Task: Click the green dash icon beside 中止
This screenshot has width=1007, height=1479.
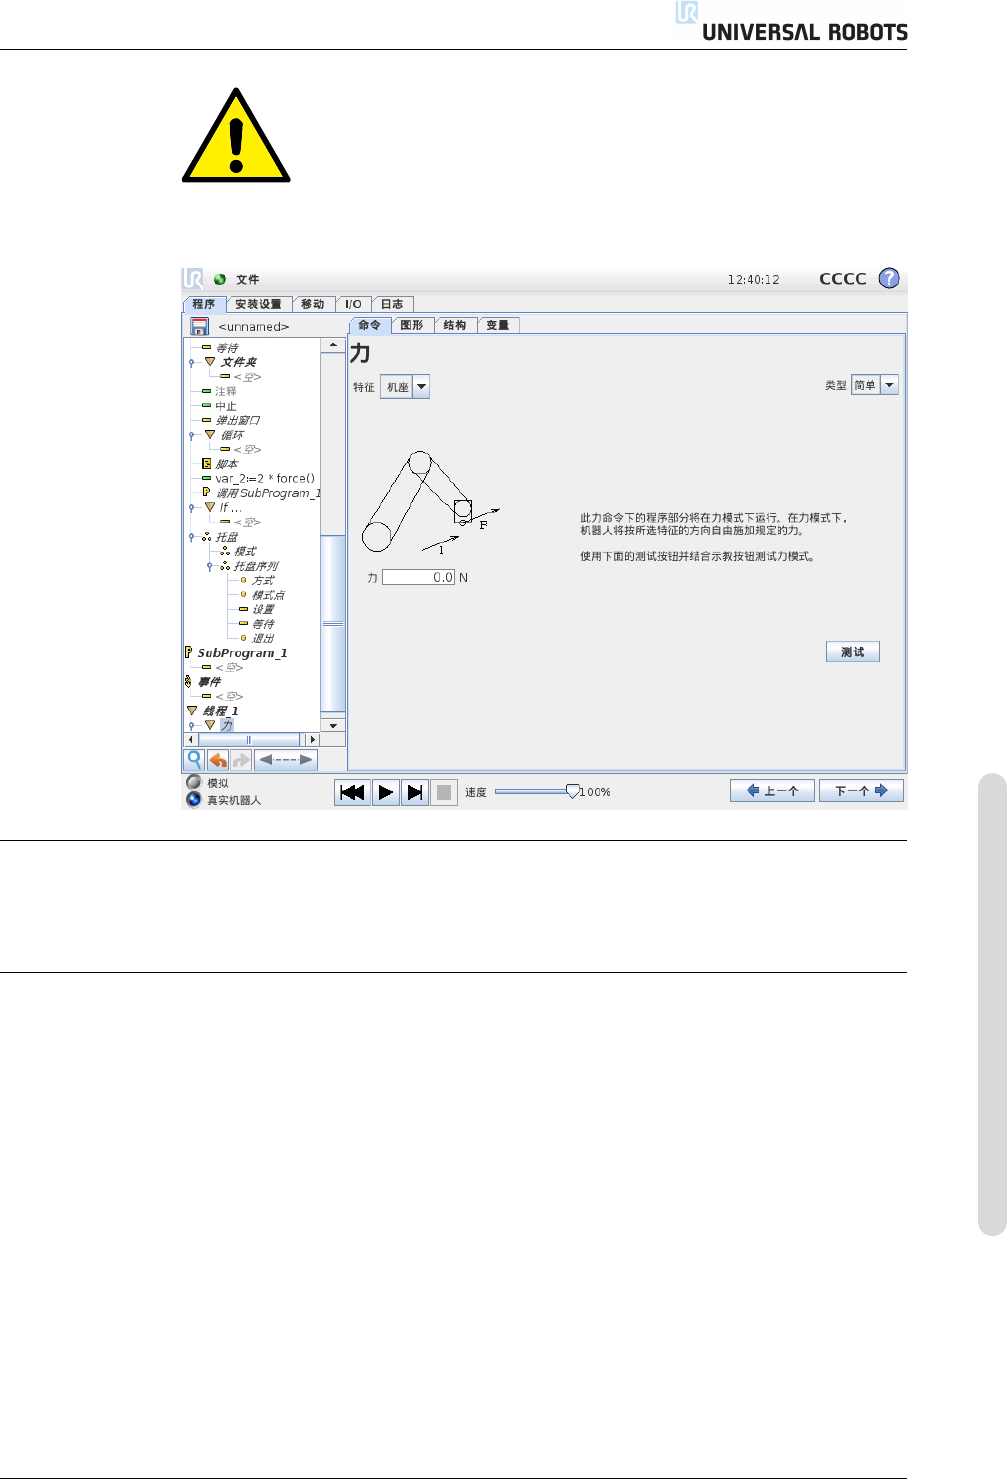Action: pos(206,406)
